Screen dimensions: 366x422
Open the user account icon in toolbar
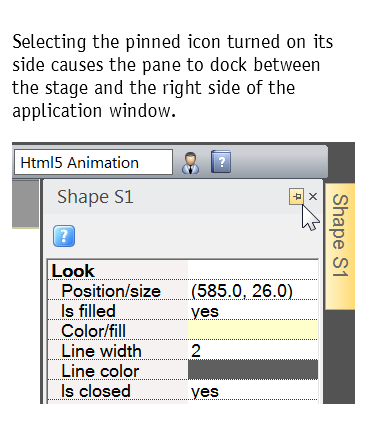click(191, 163)
